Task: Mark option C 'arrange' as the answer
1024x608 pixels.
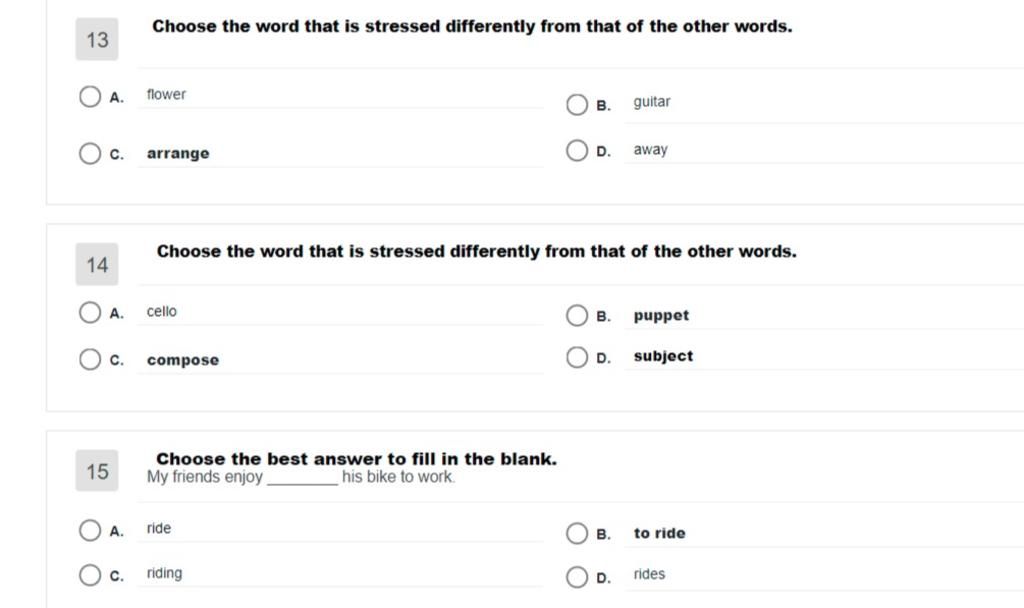Action: (x=90, y=153)
